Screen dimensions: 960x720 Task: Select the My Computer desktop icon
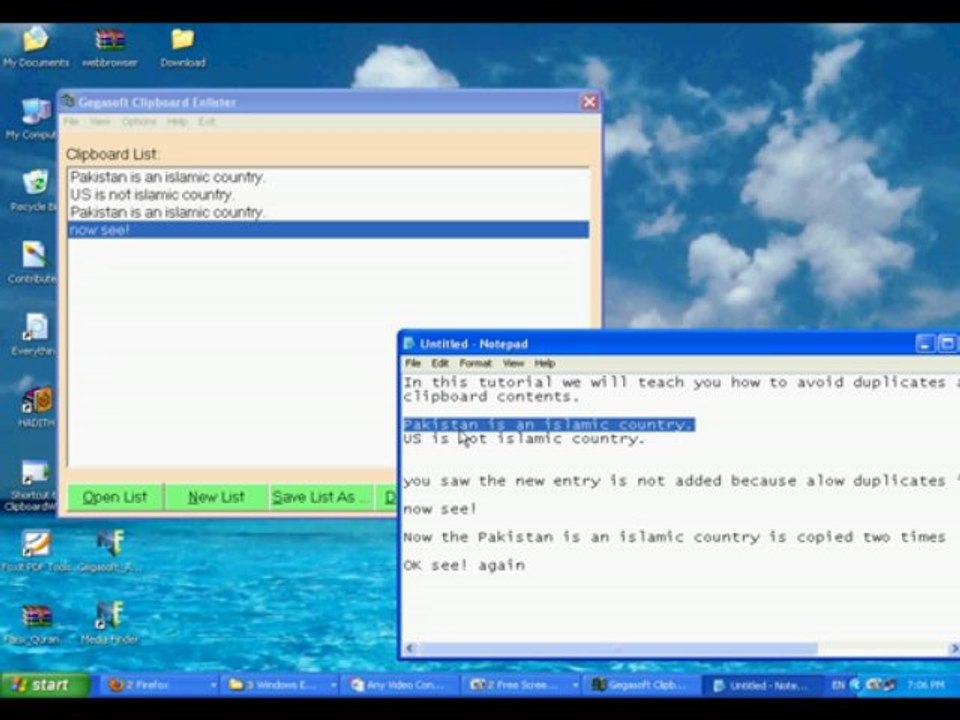point(34,118)
